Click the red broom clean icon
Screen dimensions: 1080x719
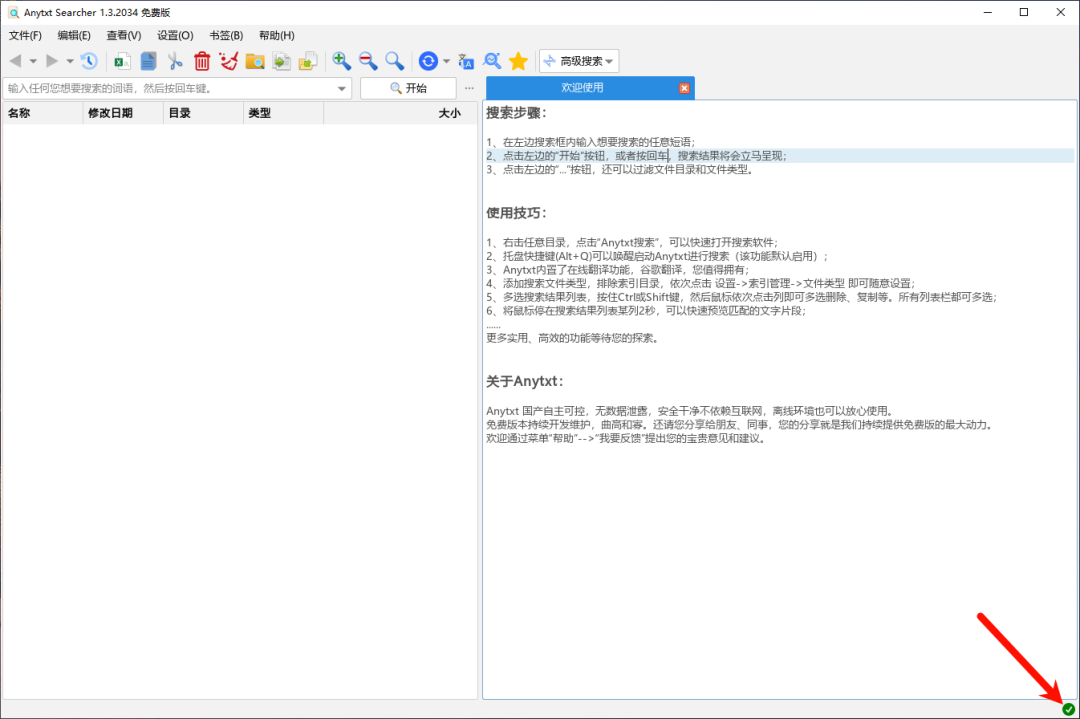coord(229,61)
